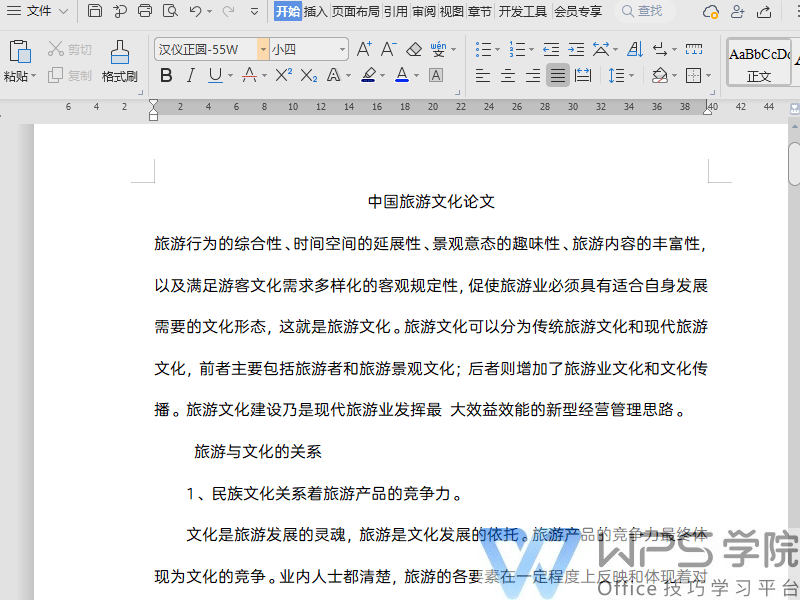The width and height of the screenshot is (800, 600).
Task: Toggle bold formatting
Action: click(166, 75)
